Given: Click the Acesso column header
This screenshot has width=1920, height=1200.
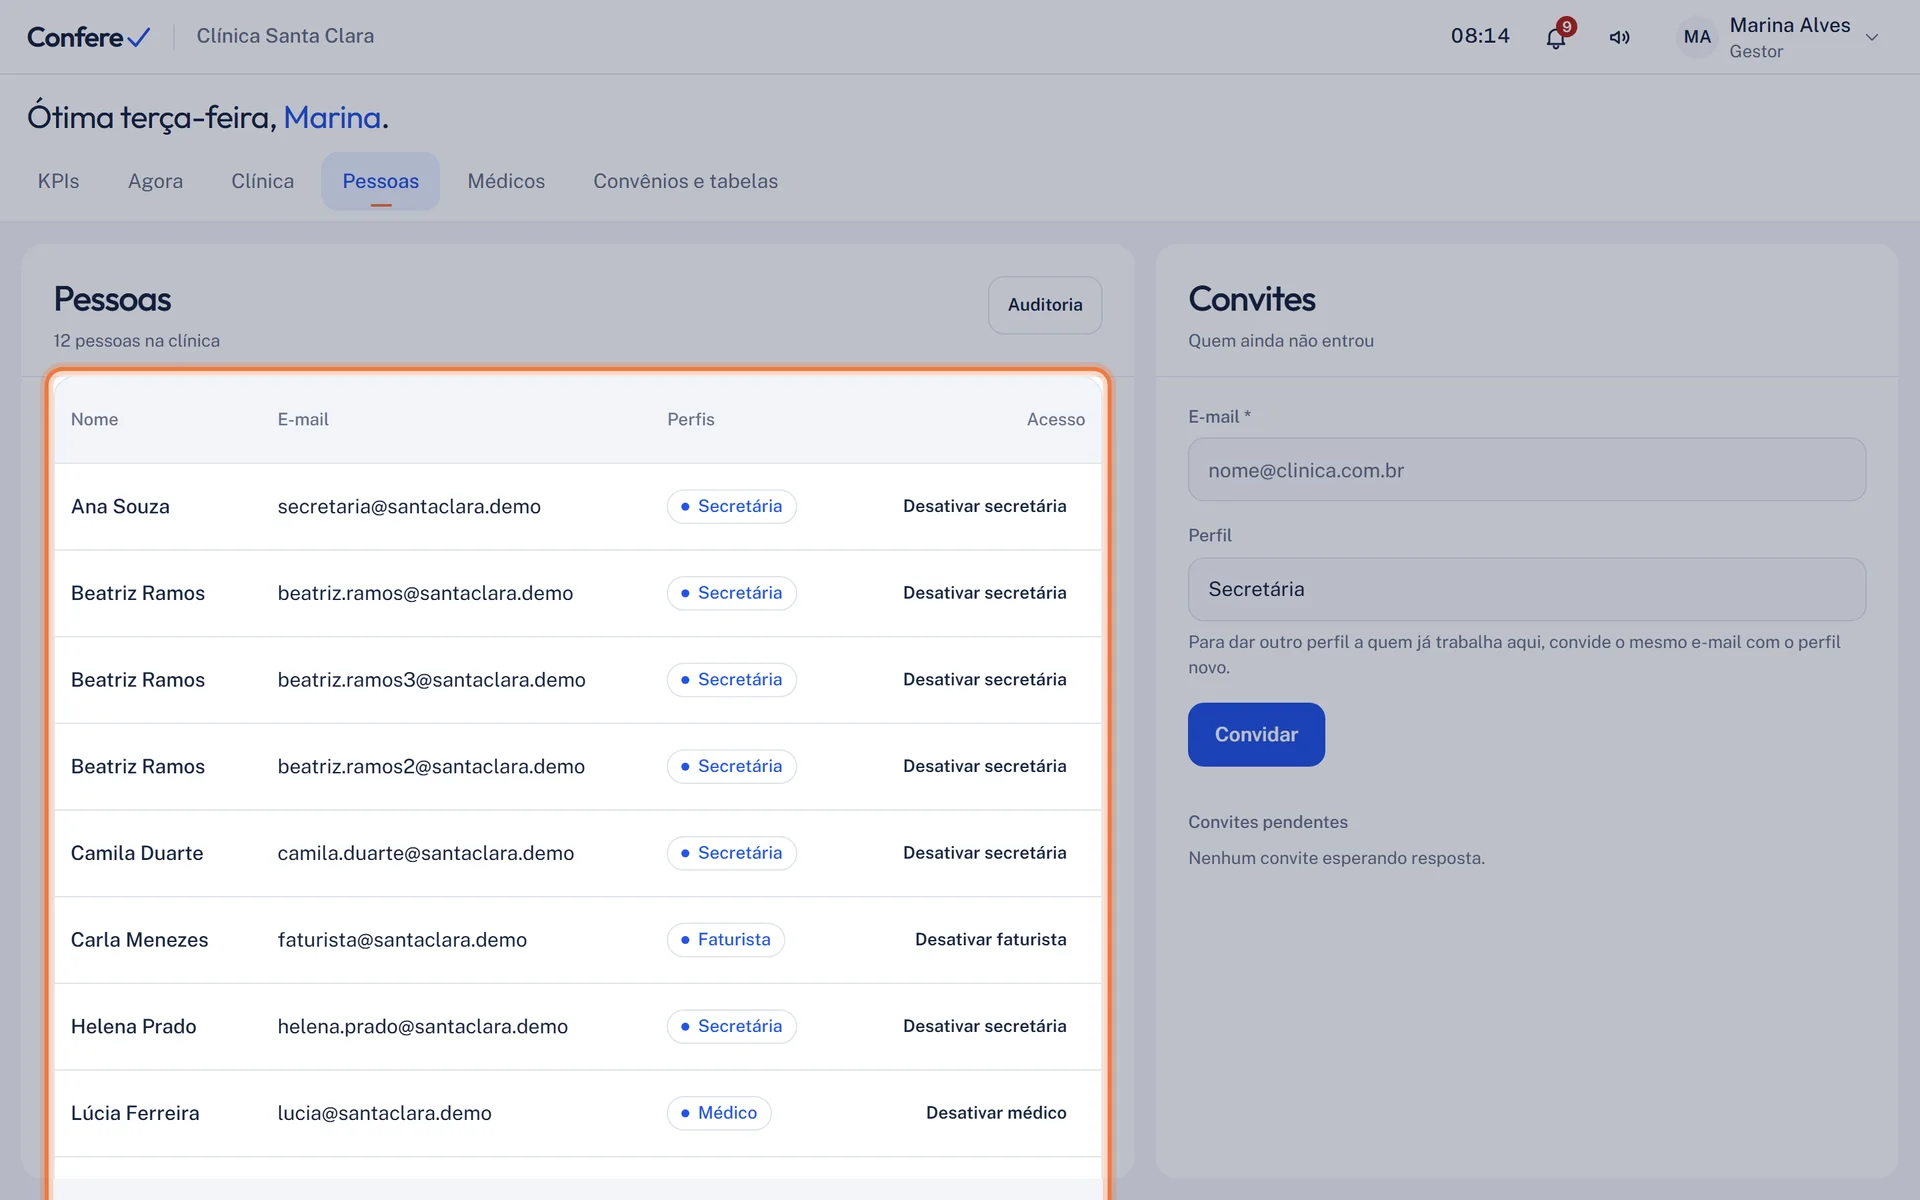Looking at the screenshot, I should [1055, 420].
